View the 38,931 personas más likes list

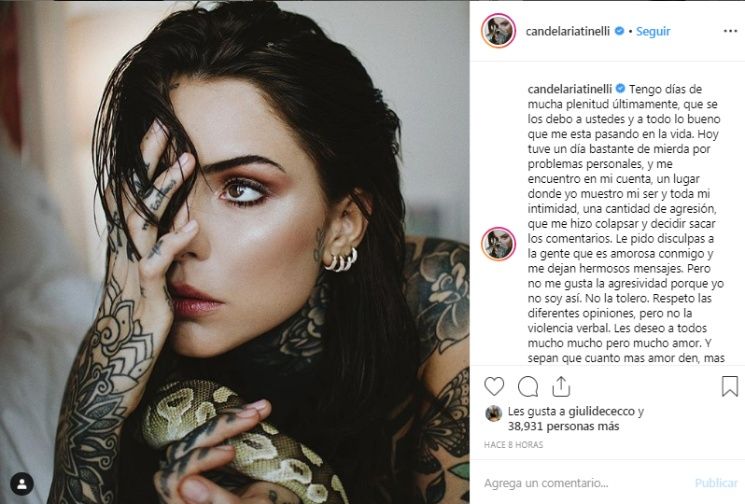[x=564, y=427]
